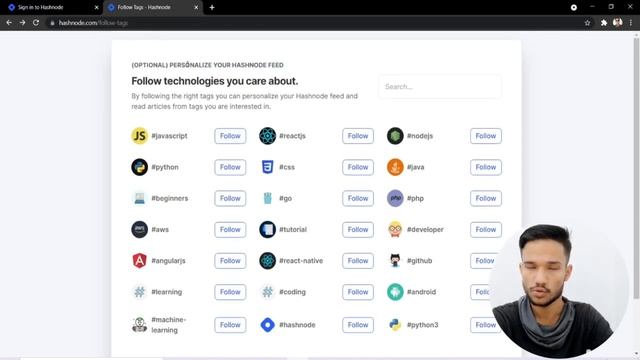This screenshot has height=360, width=640.
Task: Click the tag Search field
Action: [x=440, y=87]
